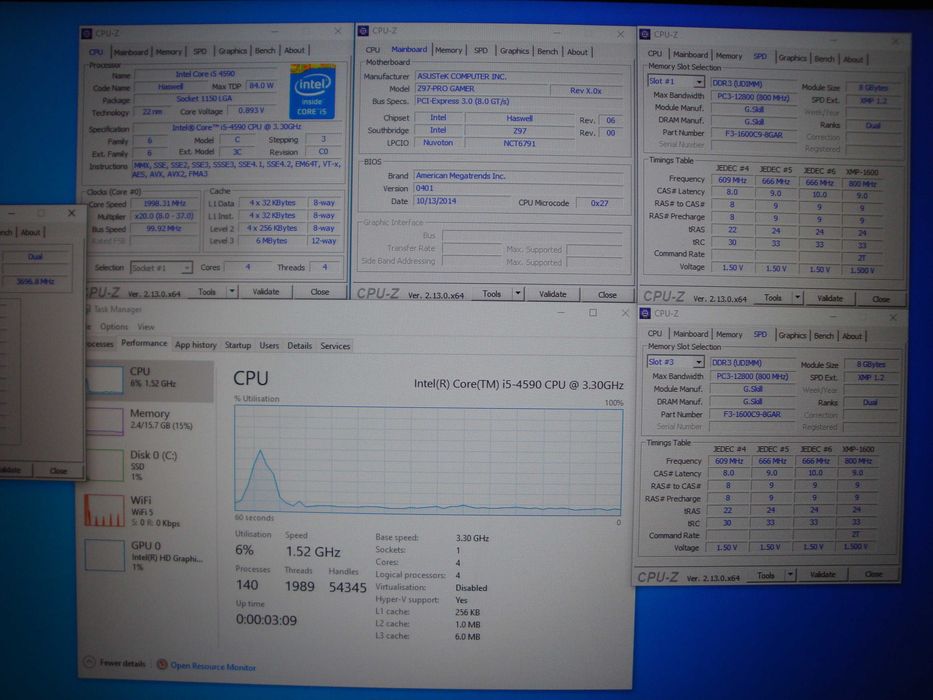Screen dimensions: 933x700
Task: Click the Intel Core i5 logo in CPU-Z
Action: (312, 92)
